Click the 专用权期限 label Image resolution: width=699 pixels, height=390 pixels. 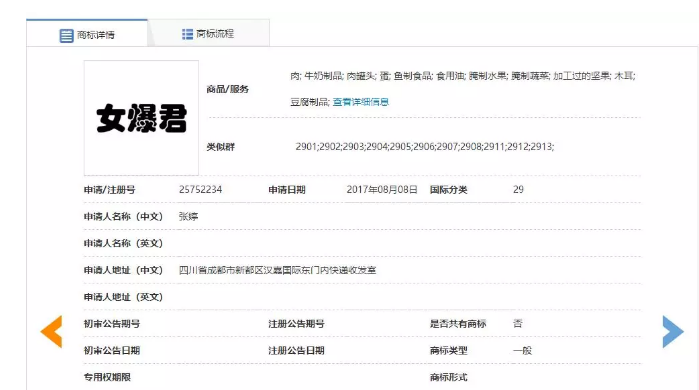point(107,378)
